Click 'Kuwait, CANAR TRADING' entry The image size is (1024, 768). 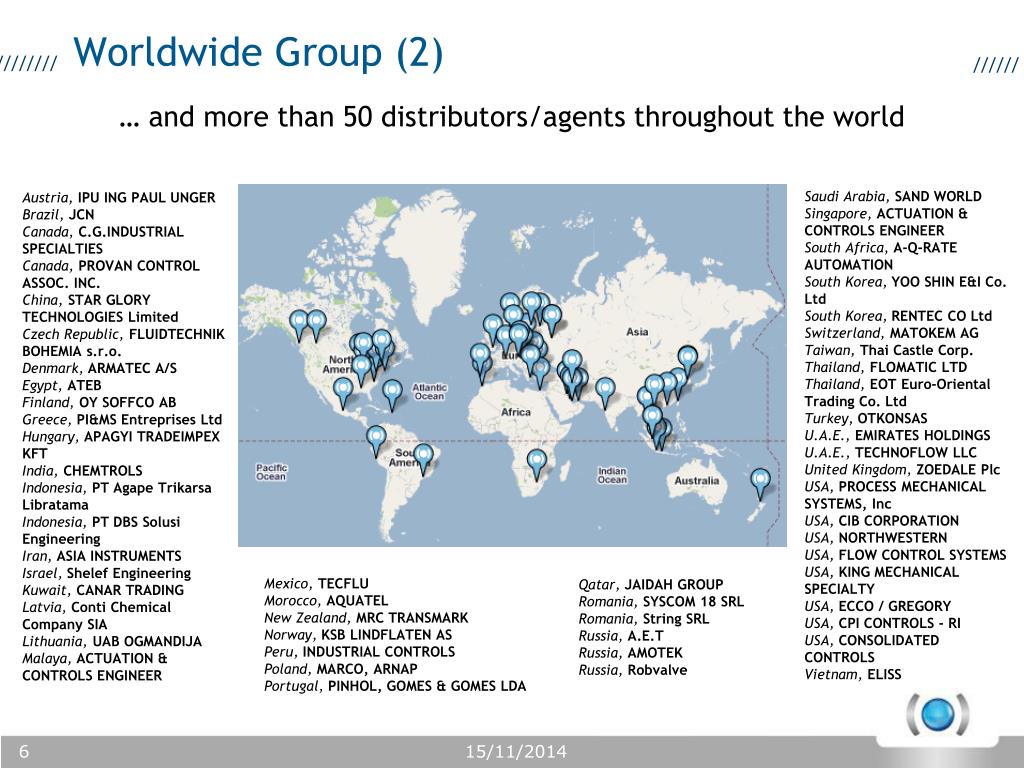(103, 590)
